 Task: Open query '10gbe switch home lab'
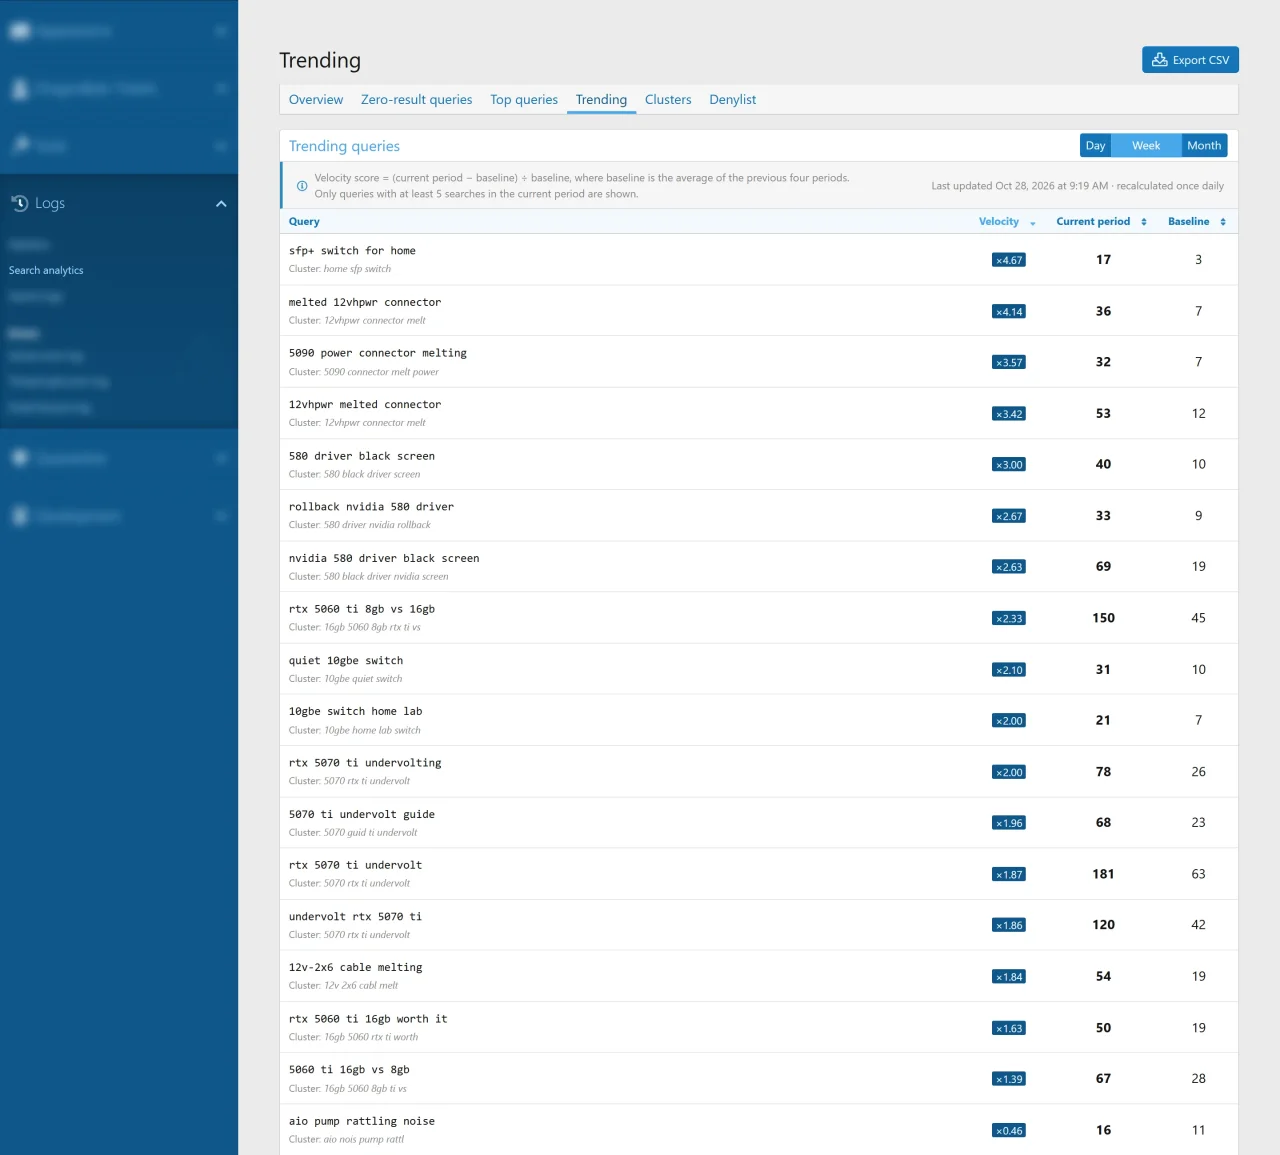pyautogui.click(x=356, y=712)
